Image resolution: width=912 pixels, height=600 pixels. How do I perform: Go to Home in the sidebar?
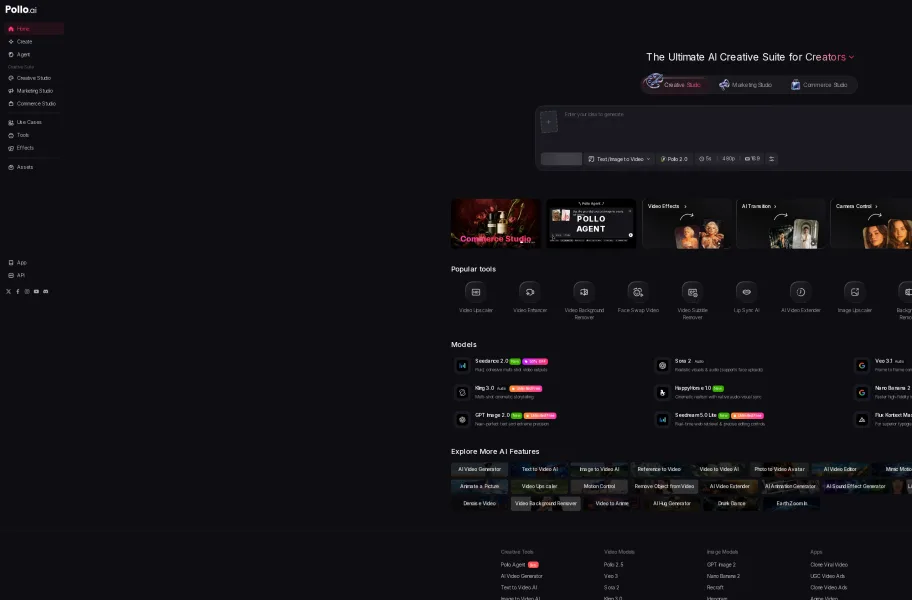tap(34, 28)
